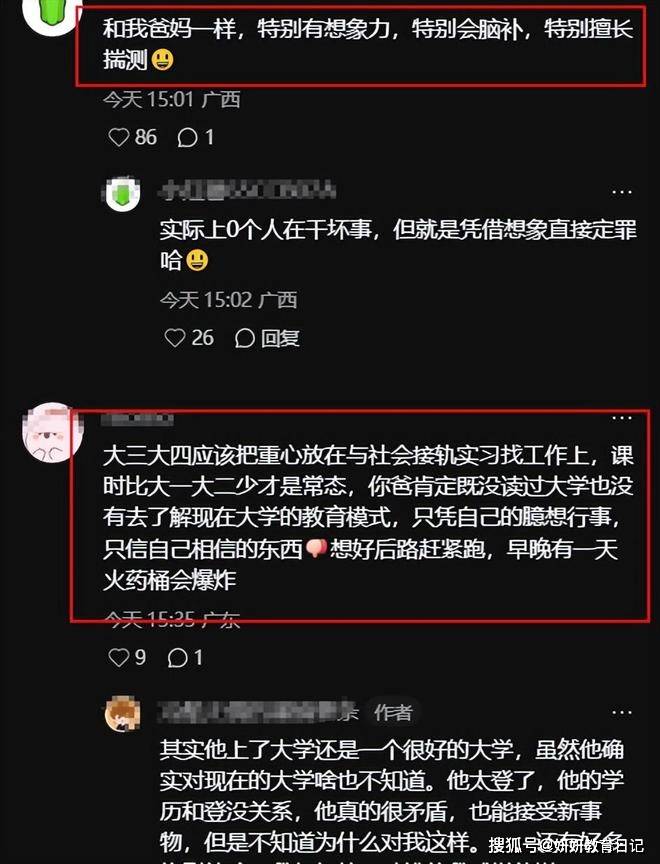Tap the 回复 reply button
Viewport: 660px width, 864px height.
[x=267, y=338]
